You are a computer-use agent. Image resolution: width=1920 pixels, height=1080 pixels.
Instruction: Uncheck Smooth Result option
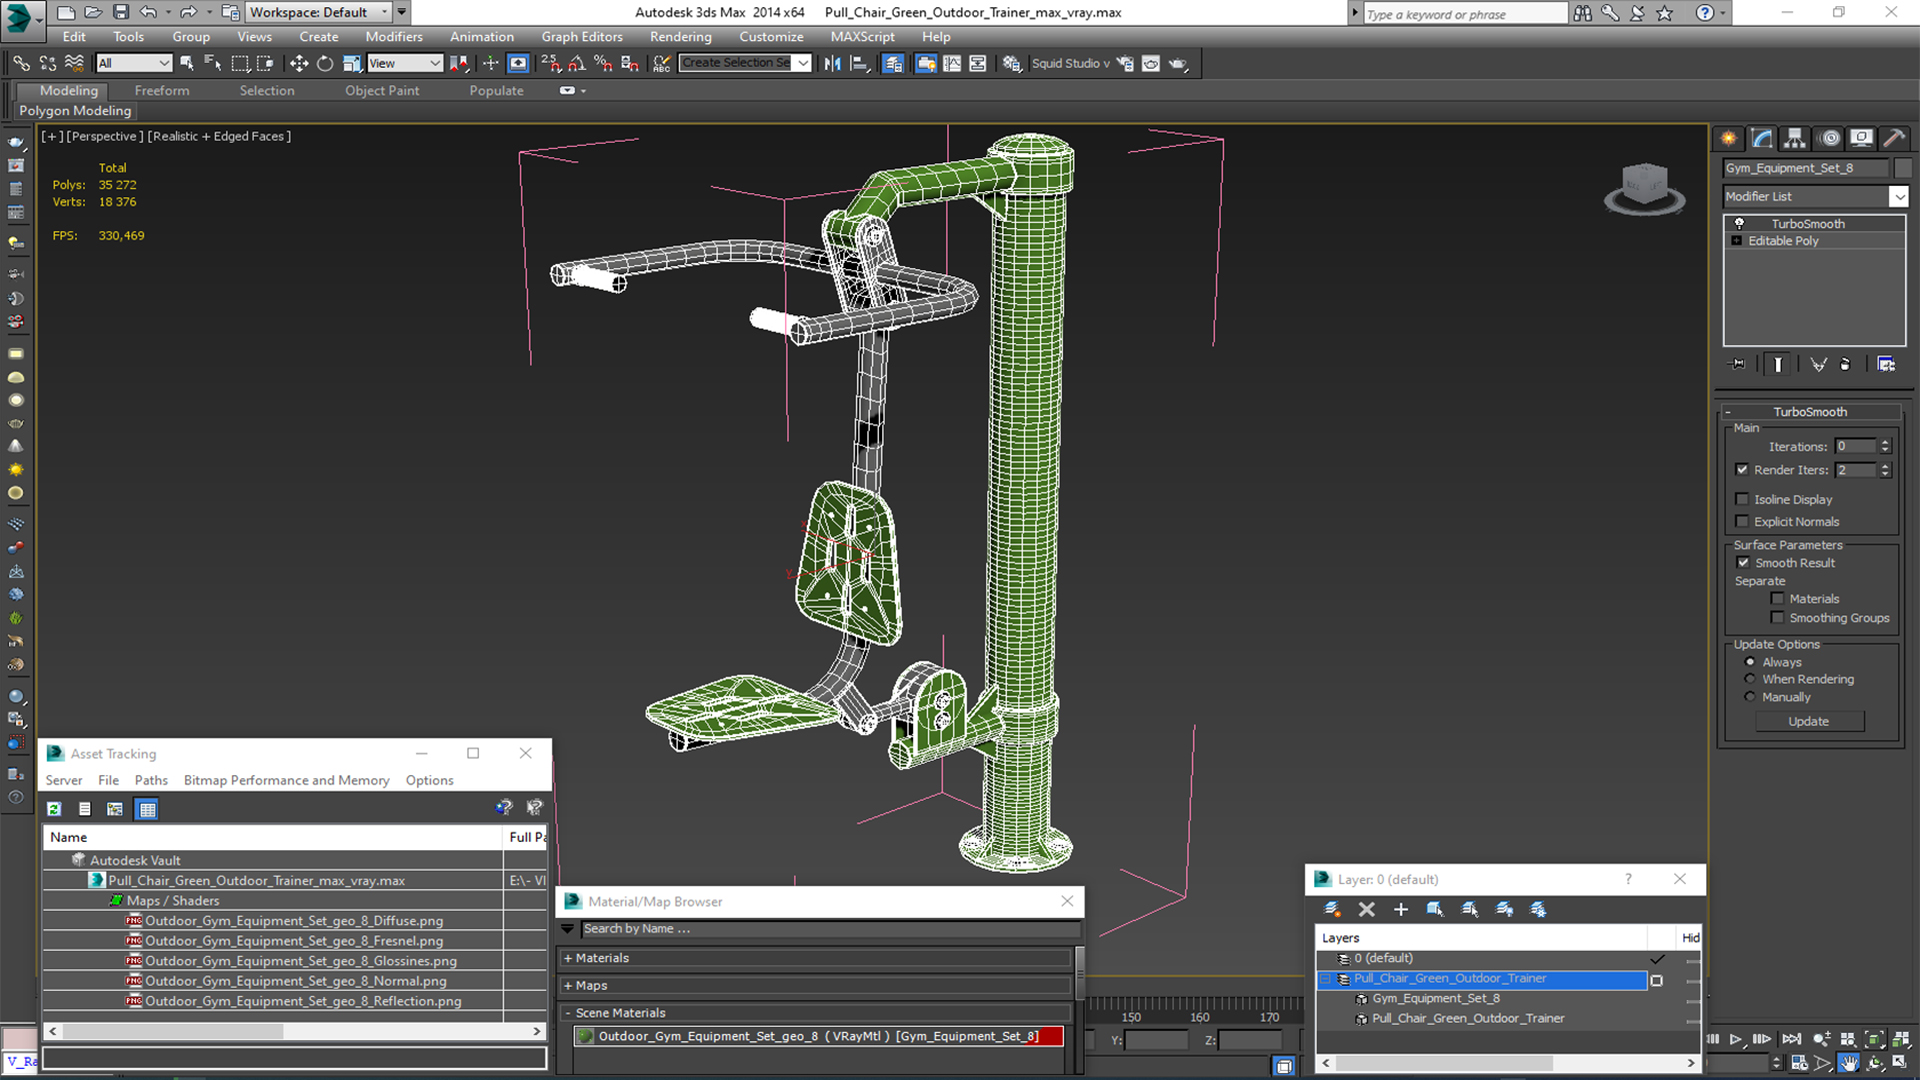click(1743, 563)
